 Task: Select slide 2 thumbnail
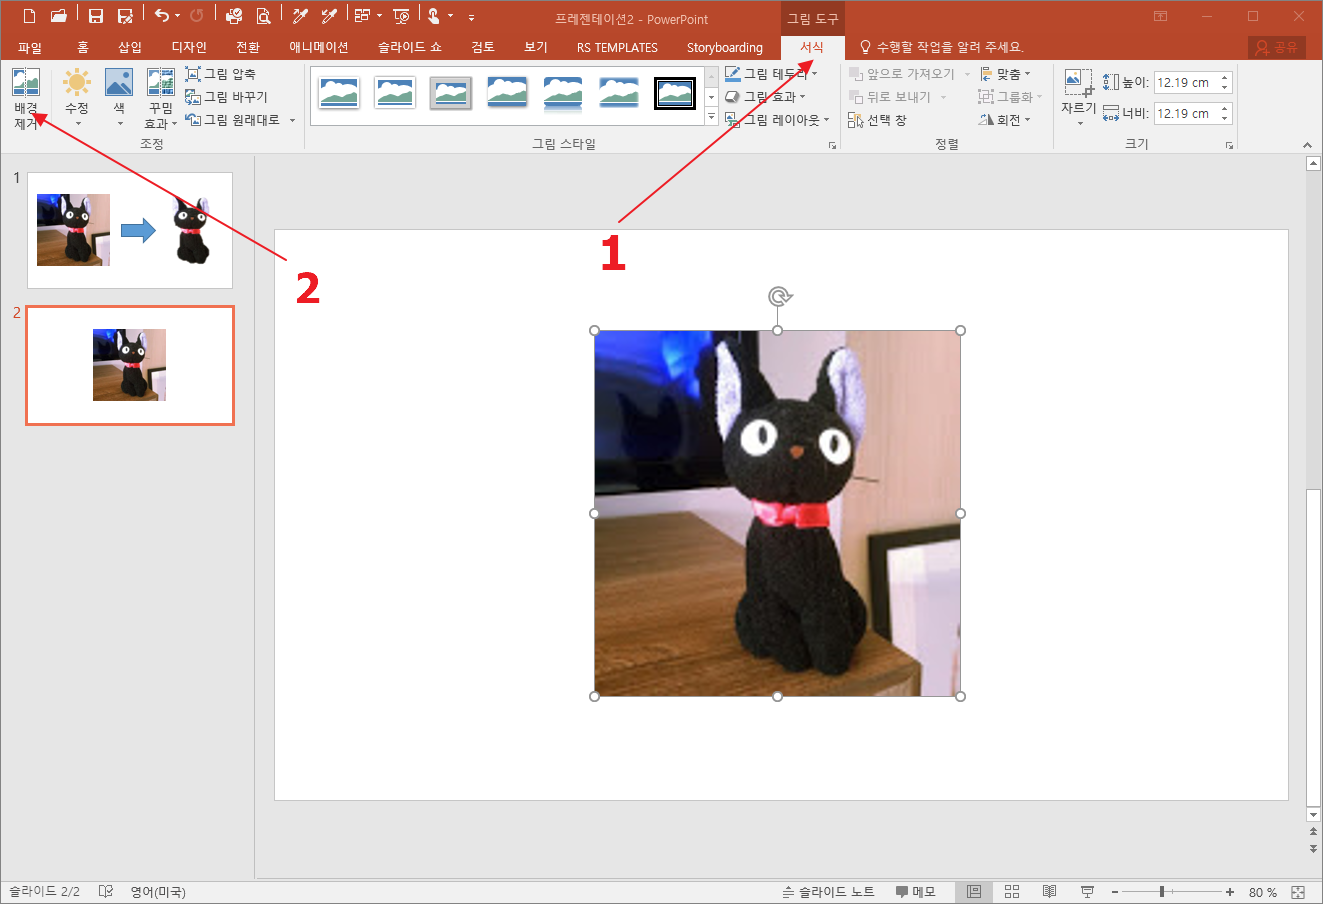[130, 365]
